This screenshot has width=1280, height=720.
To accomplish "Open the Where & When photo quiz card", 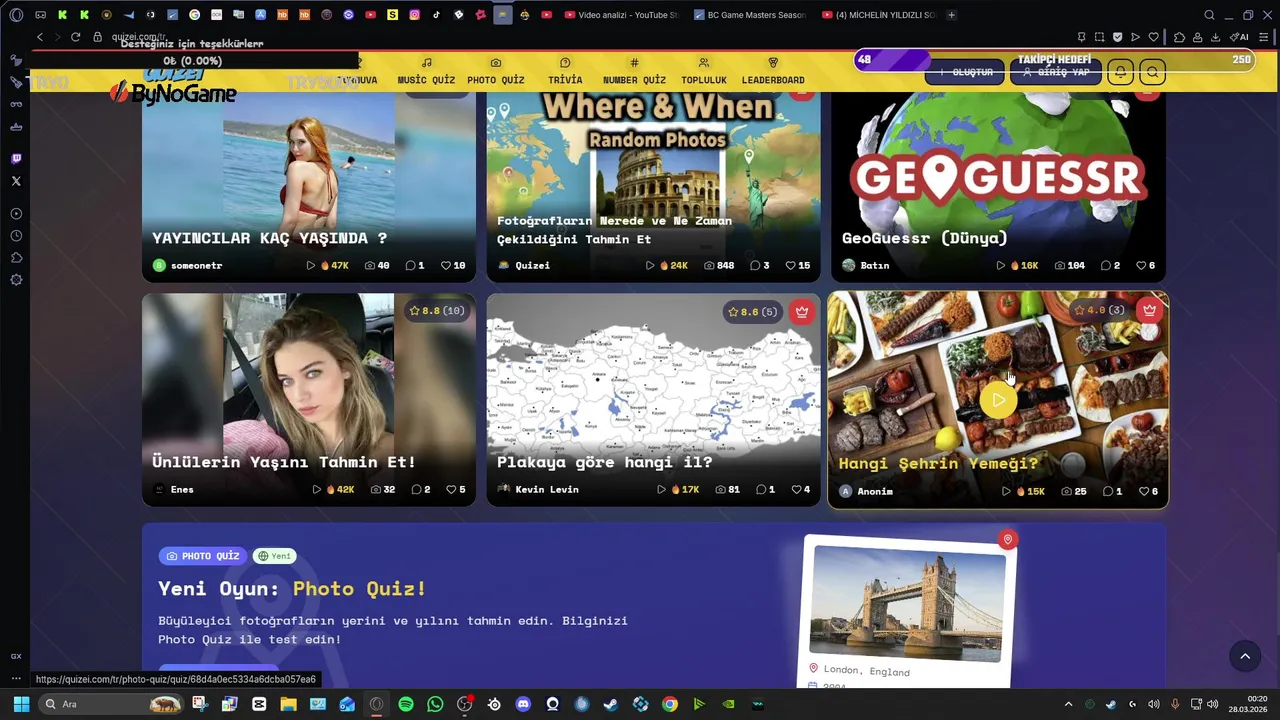I will tap(653, 187).
